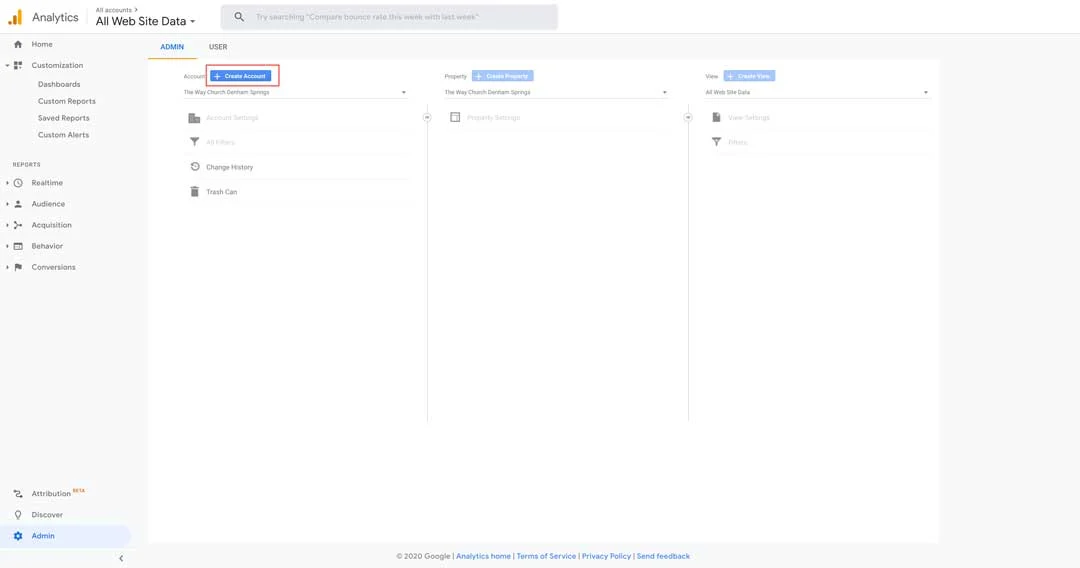Expand the Audience reports arrow
The width and height of the screenshot is (1080, 568).
coord(8,204)
